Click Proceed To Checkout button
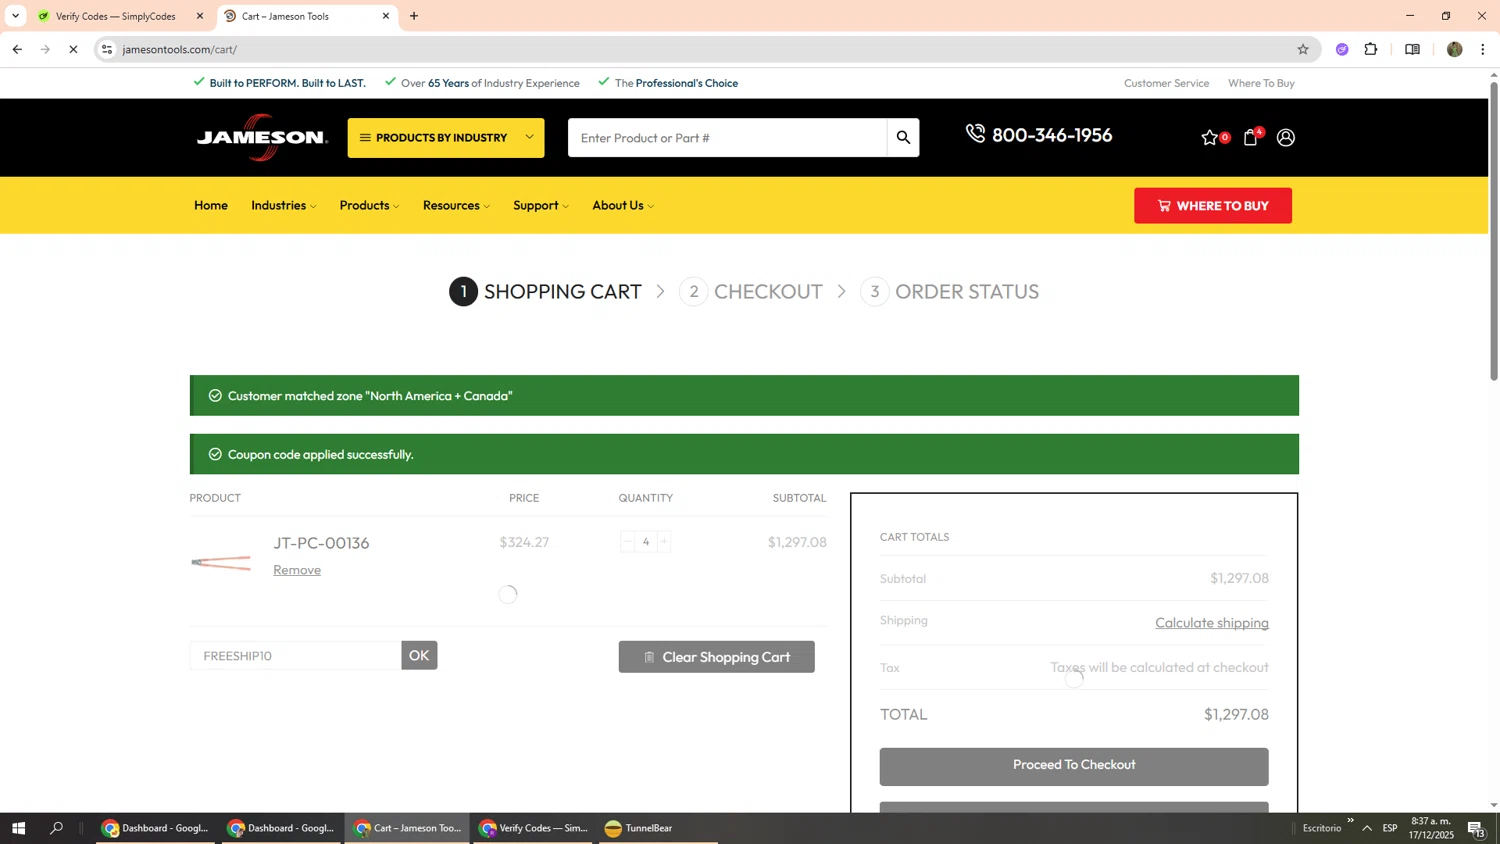Screen dimensions: 1500x844 (1074, 766)
